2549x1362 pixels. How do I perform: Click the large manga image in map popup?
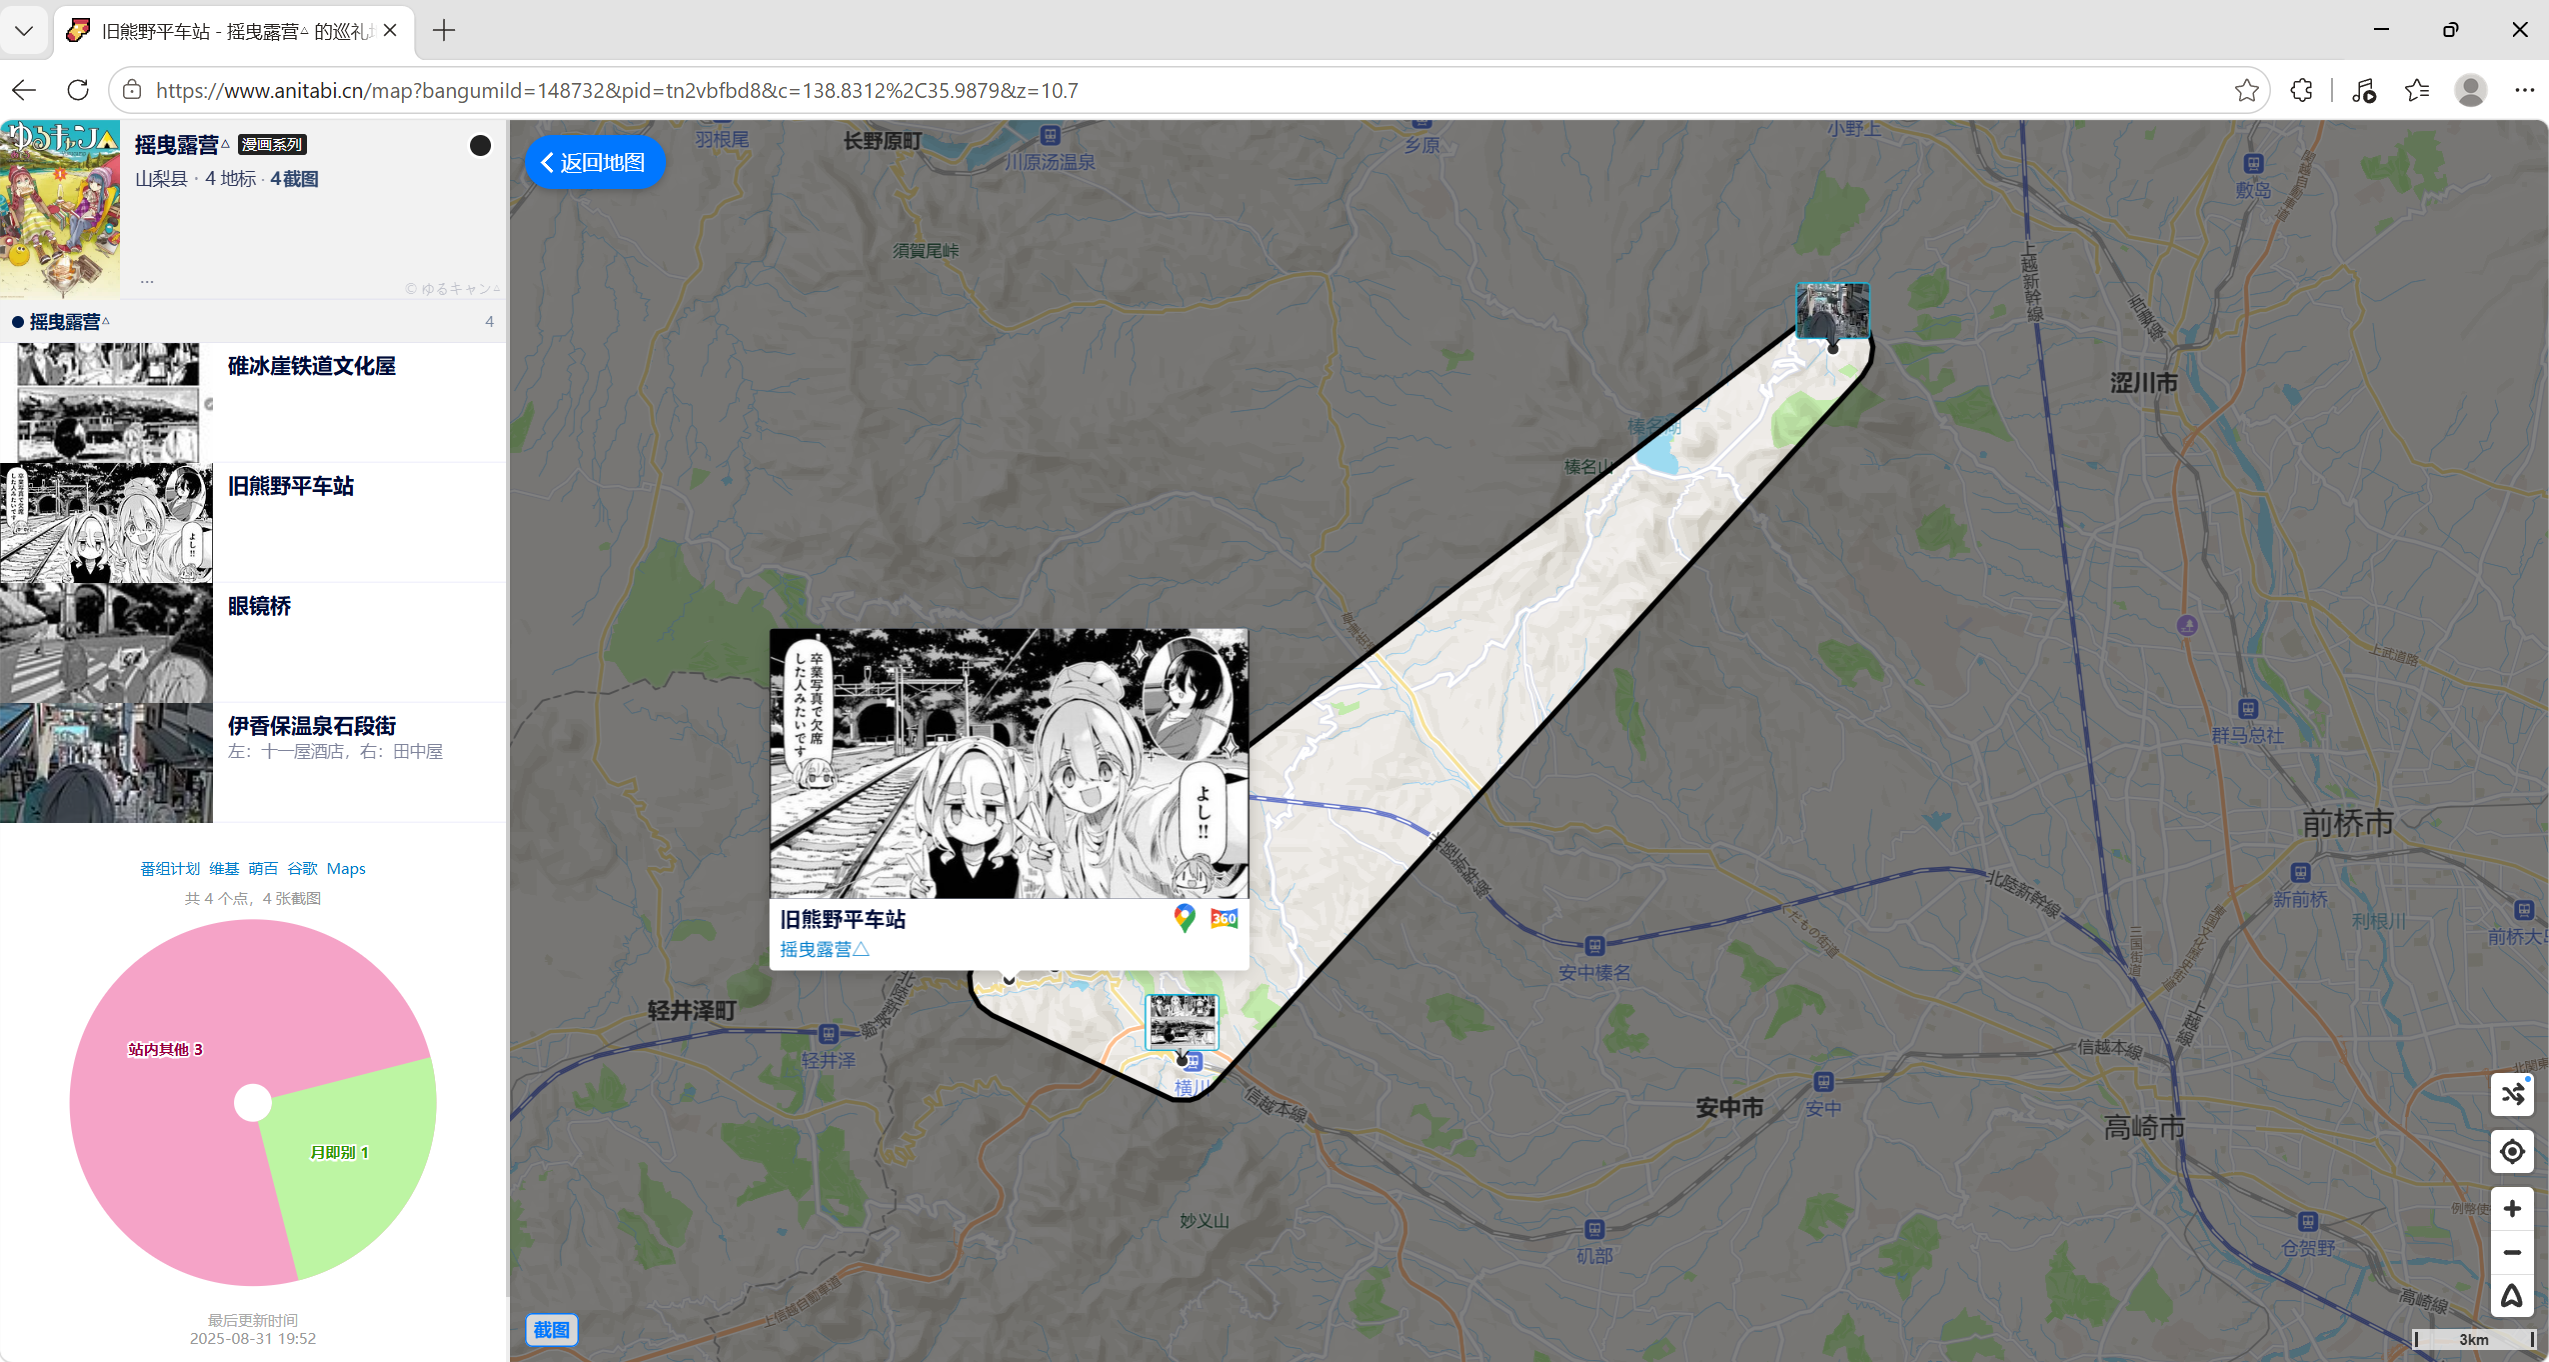1009,763
